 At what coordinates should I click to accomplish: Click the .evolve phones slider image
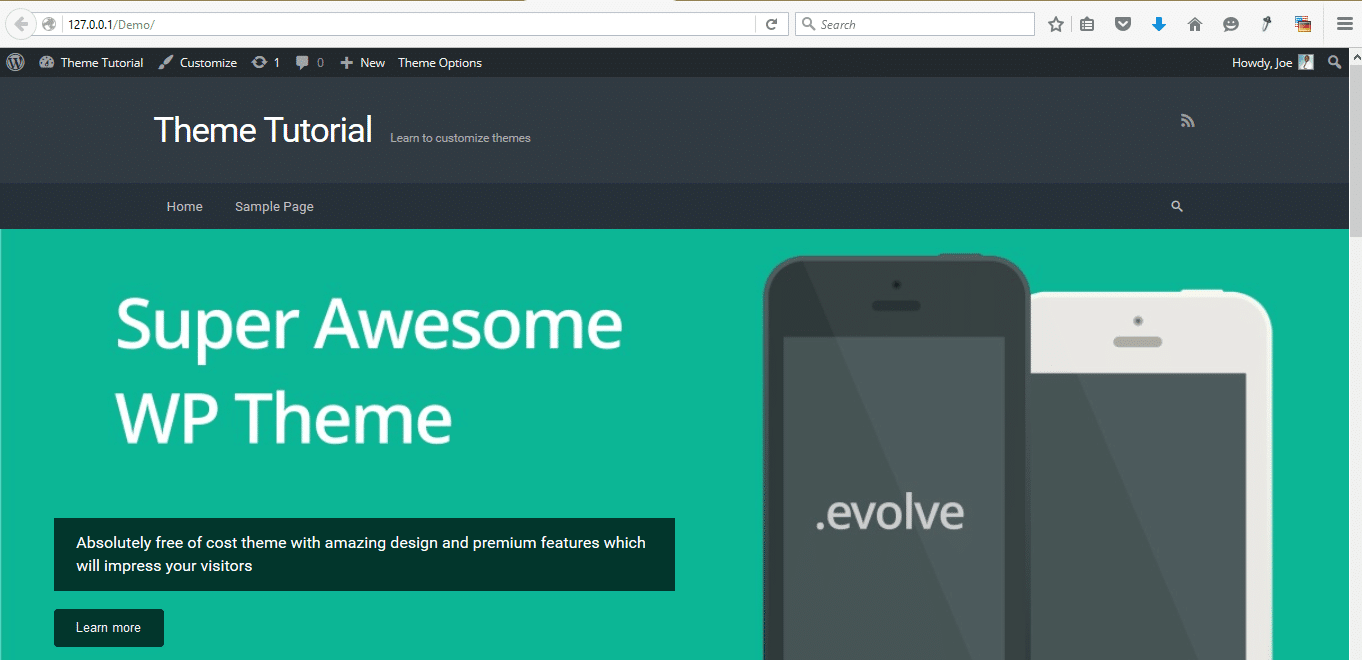coord(1017,457)
